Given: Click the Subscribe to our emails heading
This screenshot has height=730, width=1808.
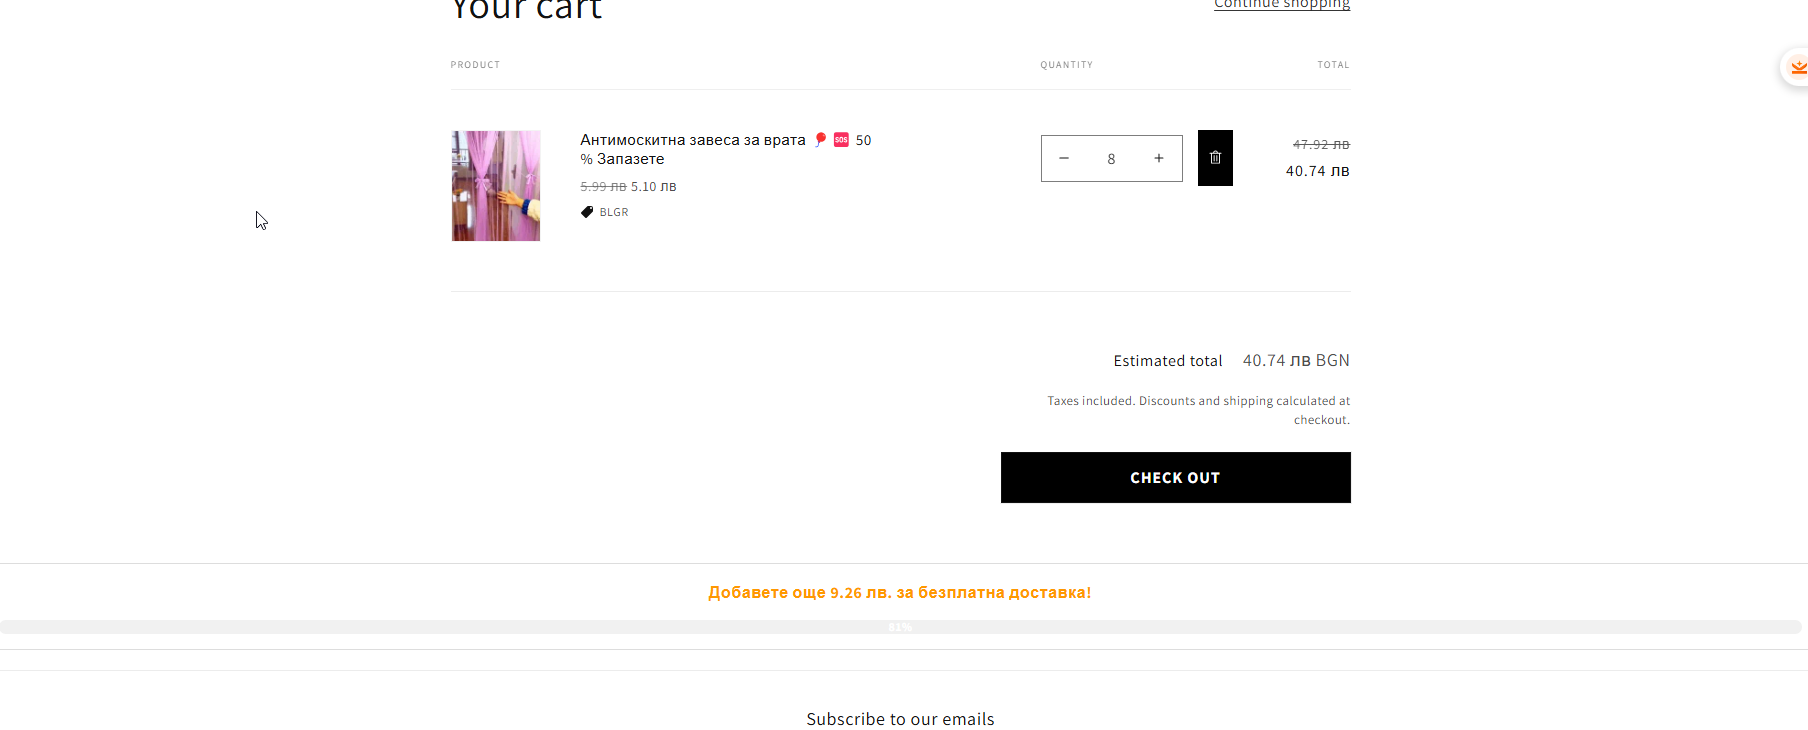Looking at the screenshot, I should pyautogui.click(x=900, y=719).
